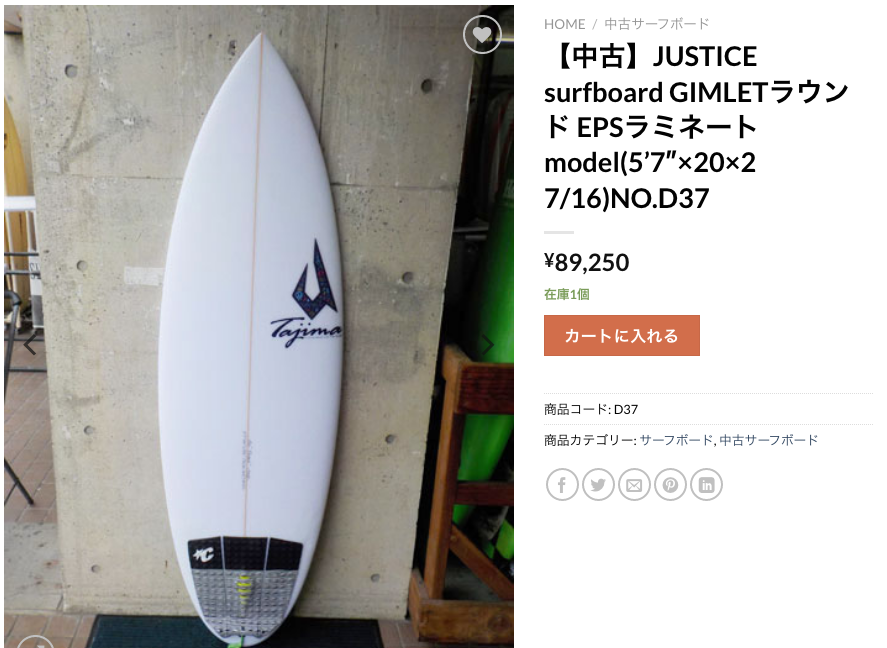887x648 pixels.
Task: Click the 在庫1個 stock label
Action: [567, 294]
